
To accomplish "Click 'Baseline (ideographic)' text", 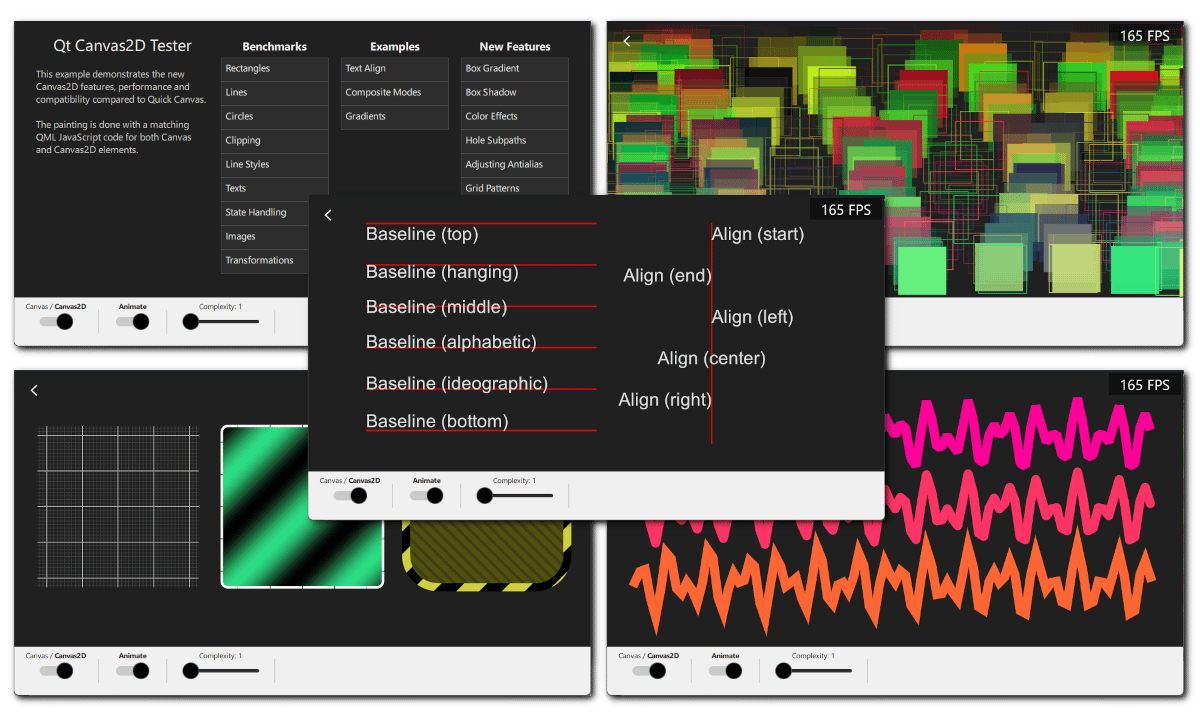I will tap(457, 384).
